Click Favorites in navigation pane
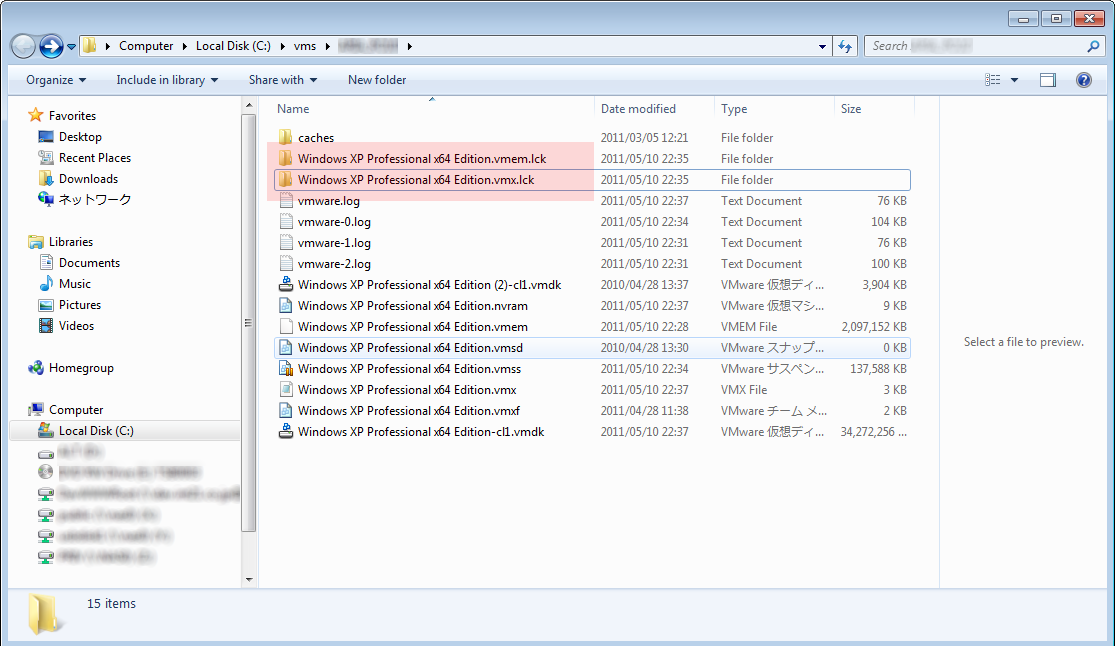Viewport: 1115px width, 646px height. point(72,115)
